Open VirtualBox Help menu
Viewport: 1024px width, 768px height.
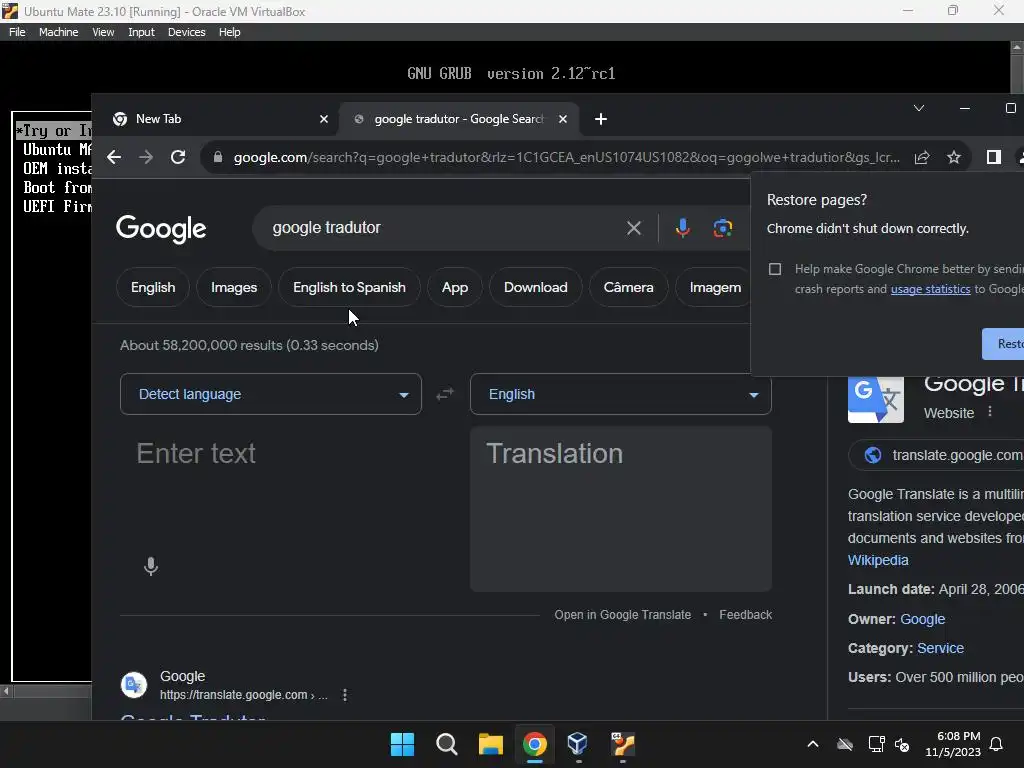pyautogui.click(x=229, y=32)
